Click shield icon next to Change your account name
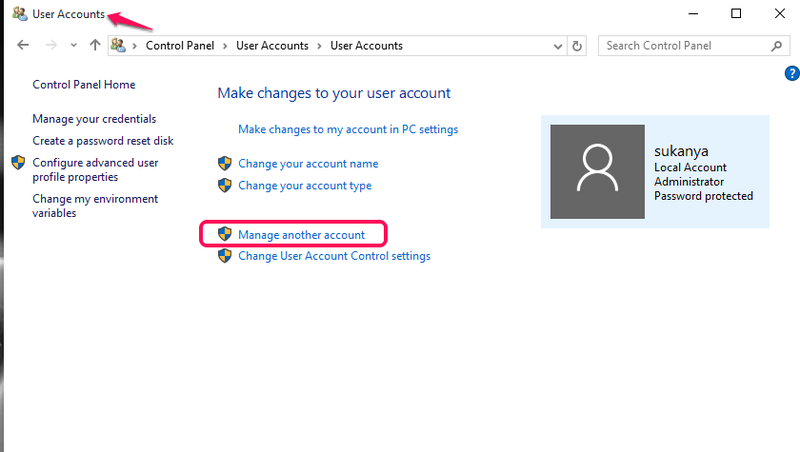 tap(224, 163)
